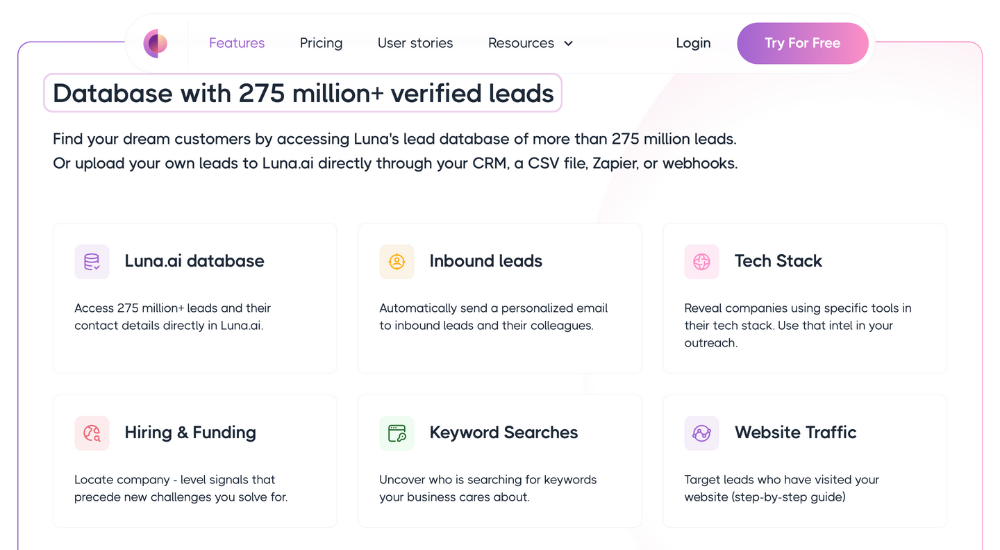Open the Inbound leads card title
Image resolution: width=1000 pixels, height=550 pixels.
click(486, 261)
